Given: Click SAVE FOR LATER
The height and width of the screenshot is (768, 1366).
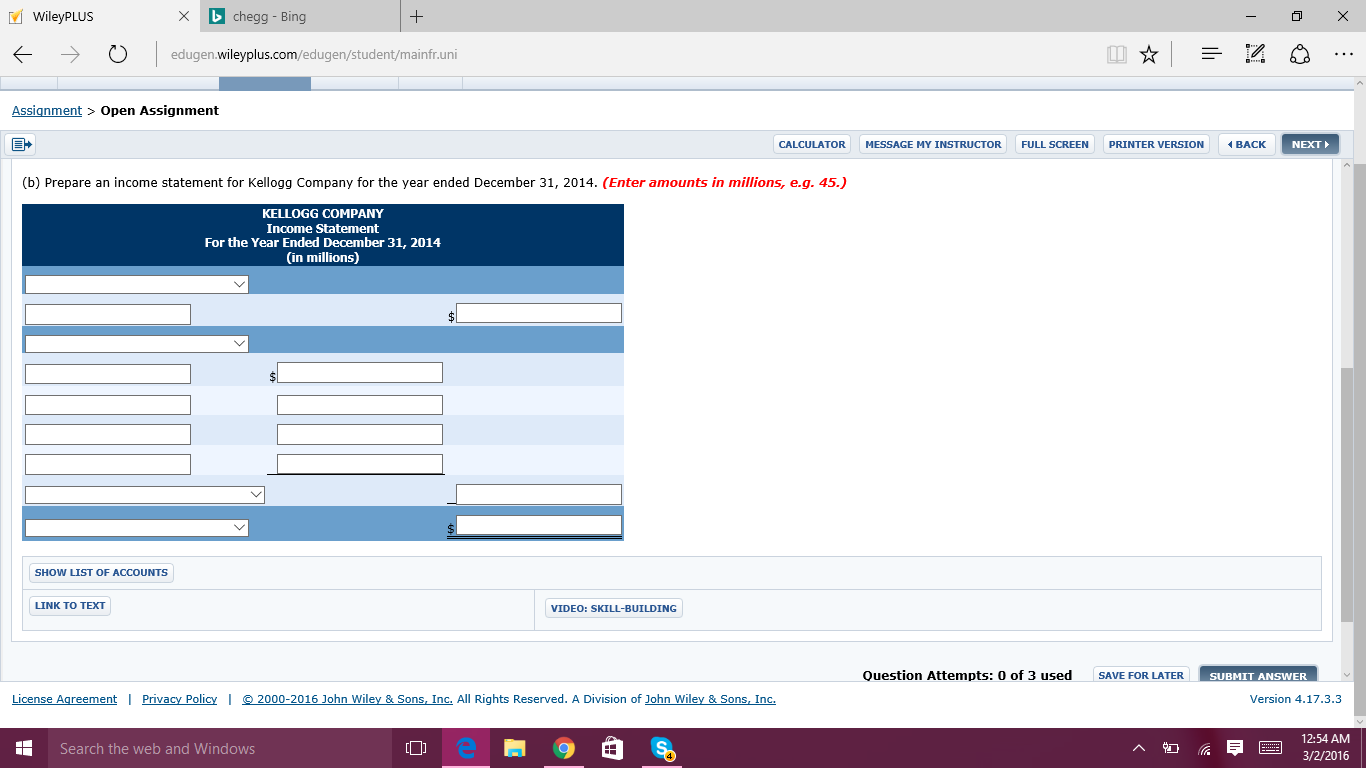Looking at the screenshot, I should point(1141,676).
